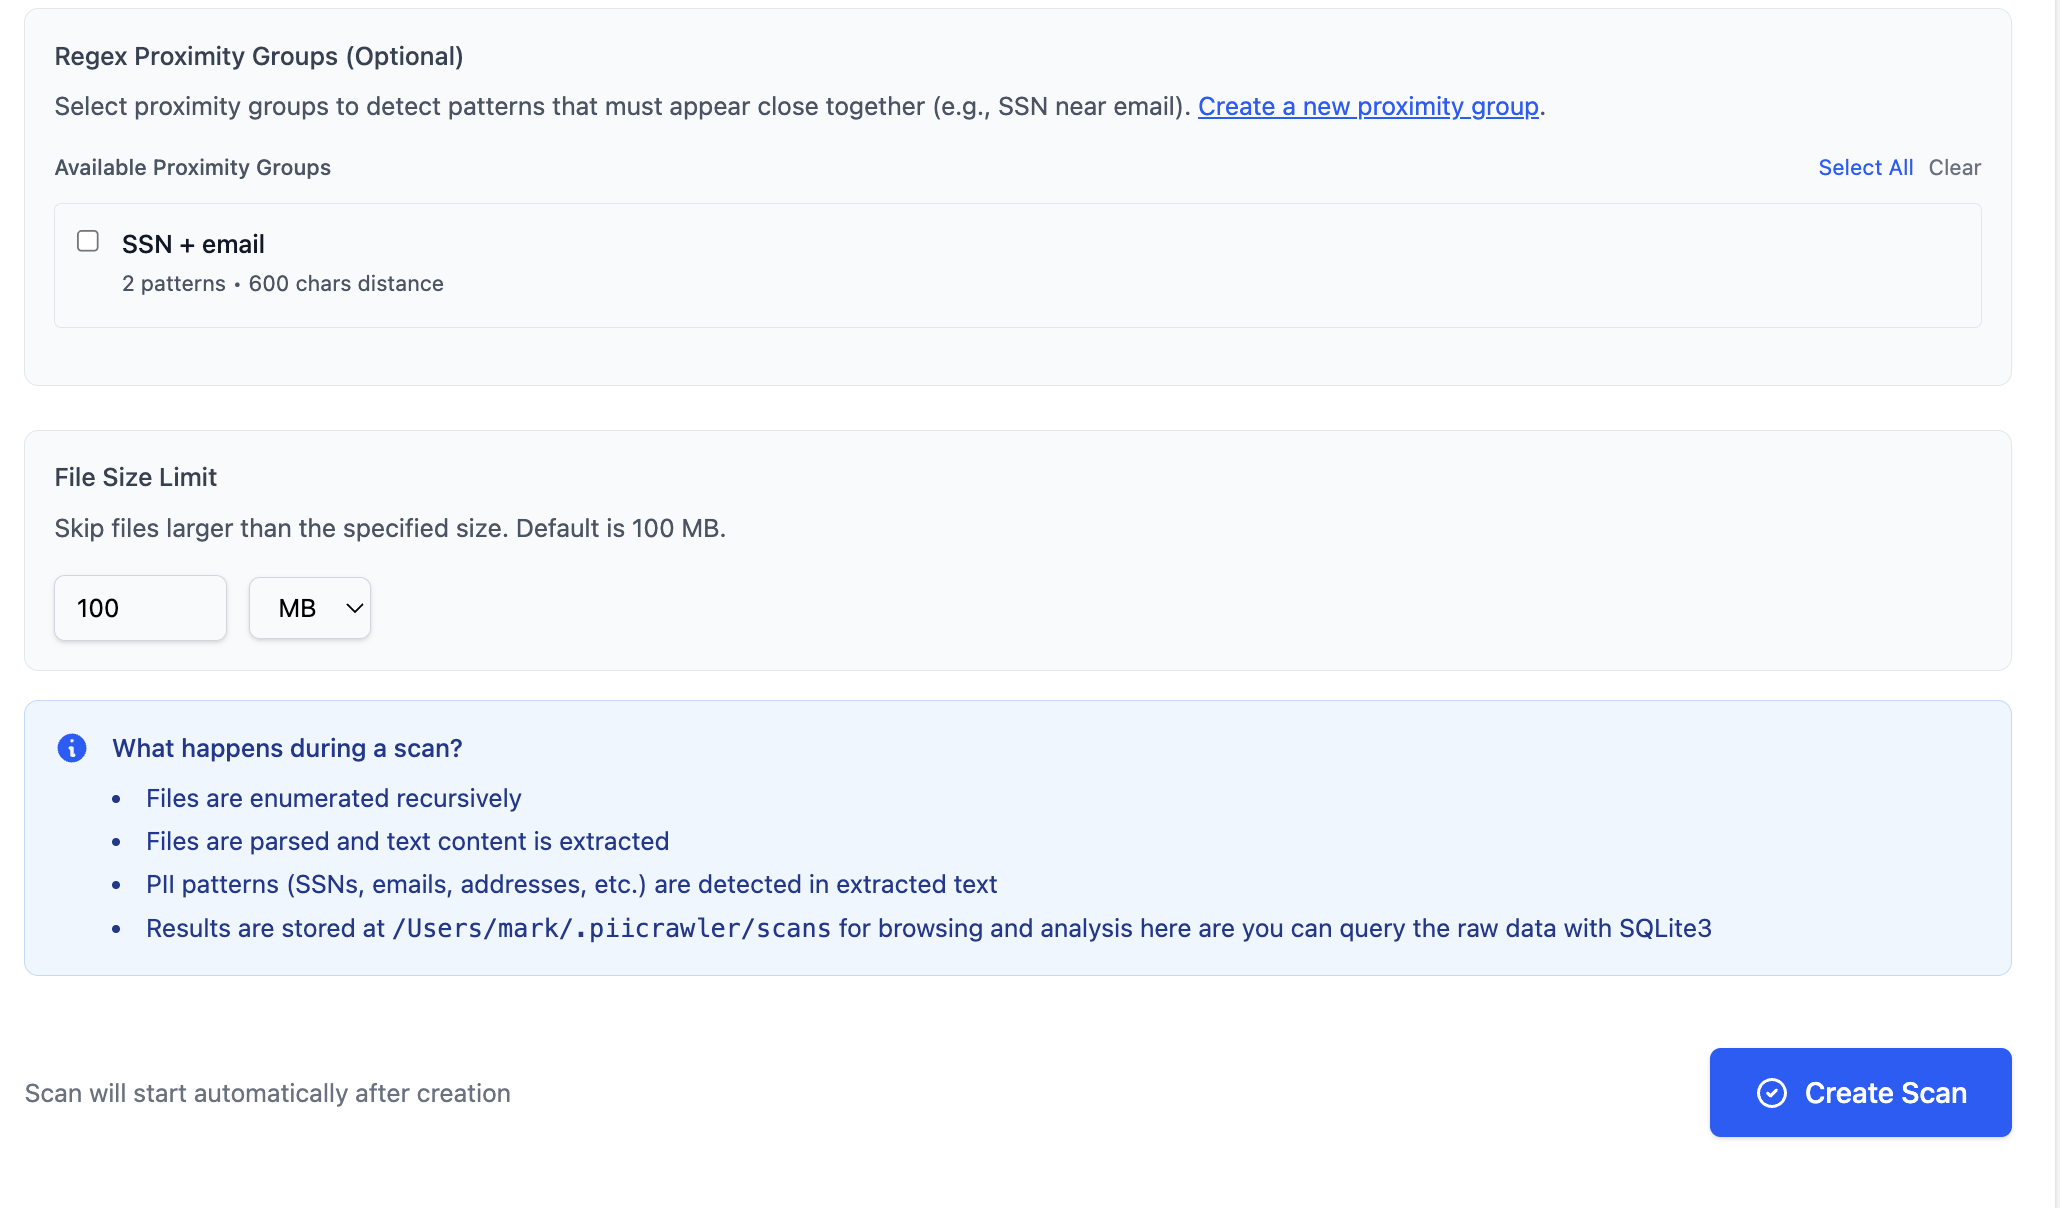Click the Available Proximity Groups label
The width and height of the screenshot is (2060, 1208).
coord(193,167)
